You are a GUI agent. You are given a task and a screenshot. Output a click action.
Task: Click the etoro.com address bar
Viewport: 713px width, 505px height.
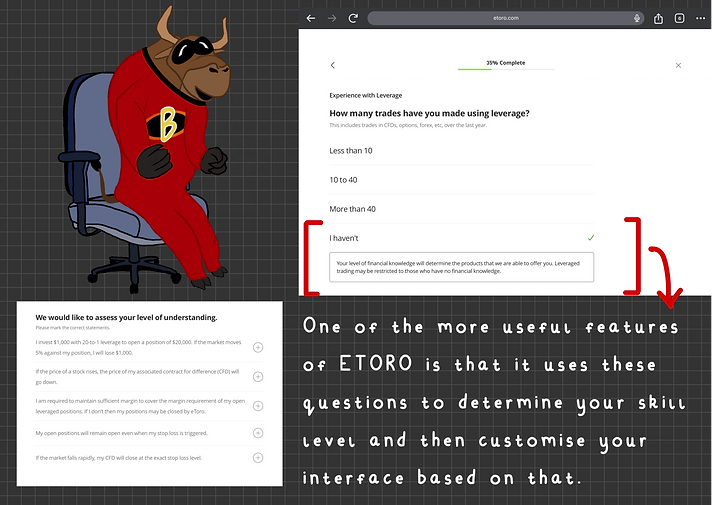506,18
